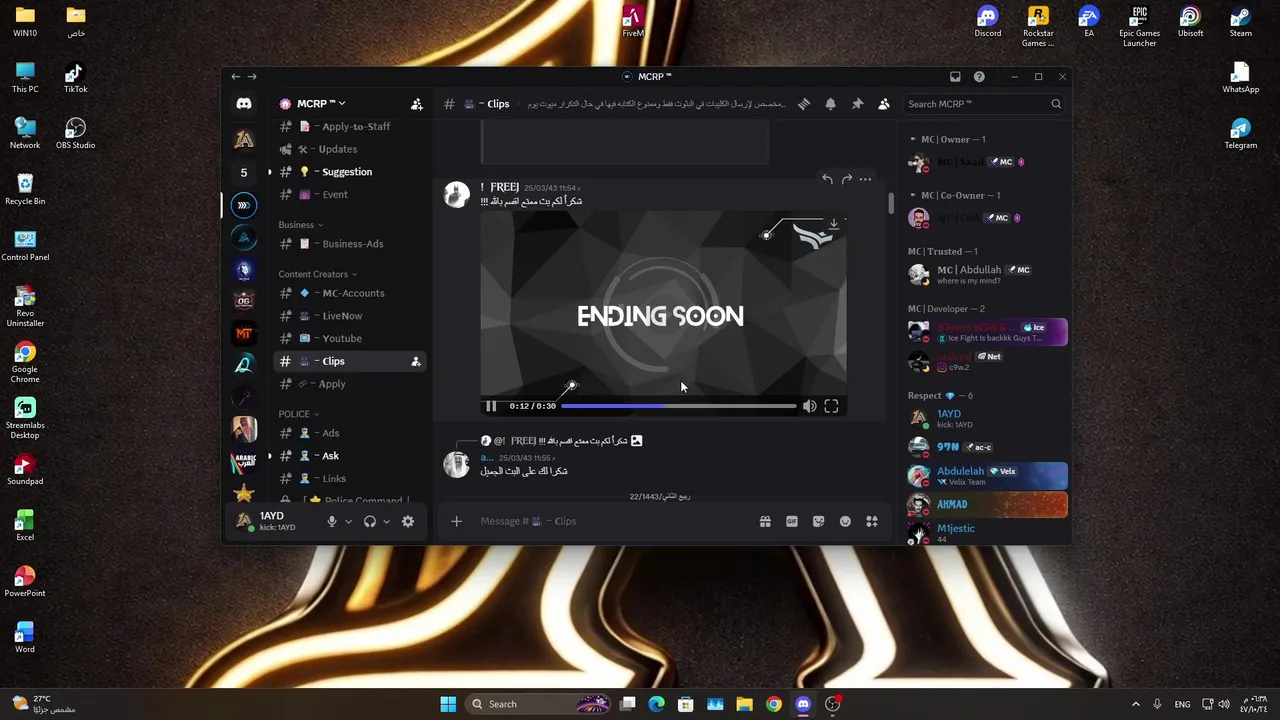Screen dimensions: 1280x720
Task: Open Discord inbox icon in title bar
Action: click(955, 77)
